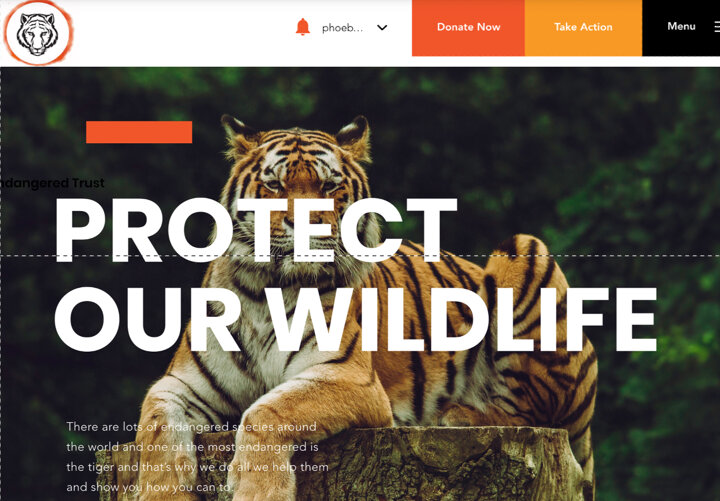Select the orange accent bar above heading
The image size is (720, 501).
139,132
